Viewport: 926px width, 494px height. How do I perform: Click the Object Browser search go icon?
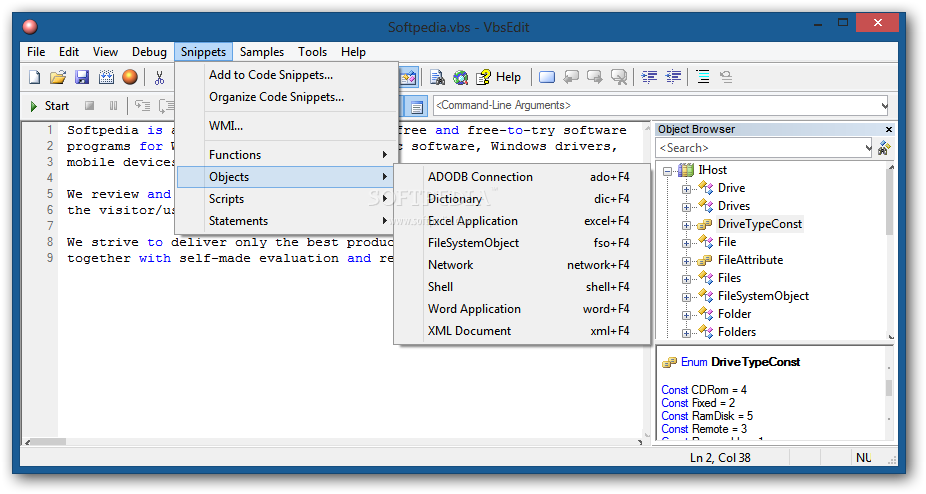884,148
